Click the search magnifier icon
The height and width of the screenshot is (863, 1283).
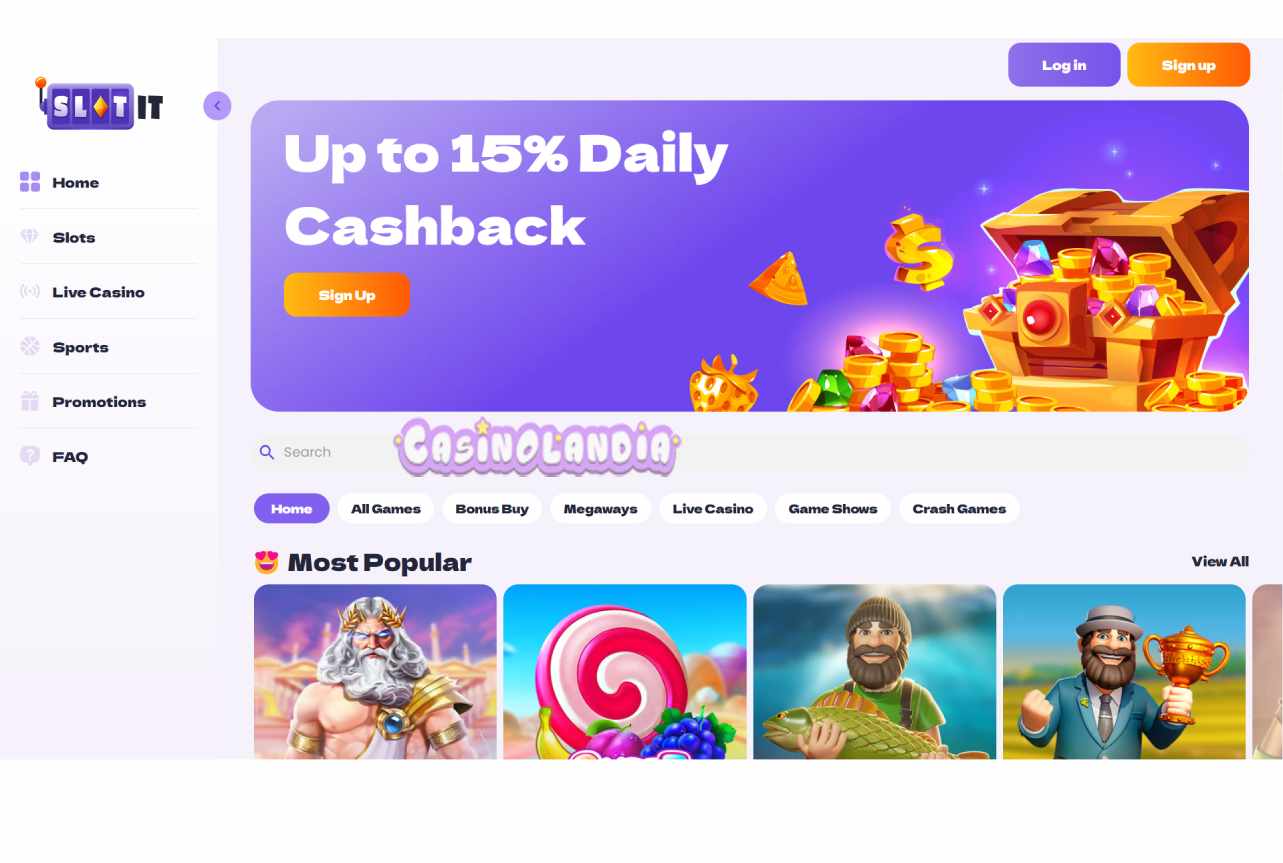[267, 452]
